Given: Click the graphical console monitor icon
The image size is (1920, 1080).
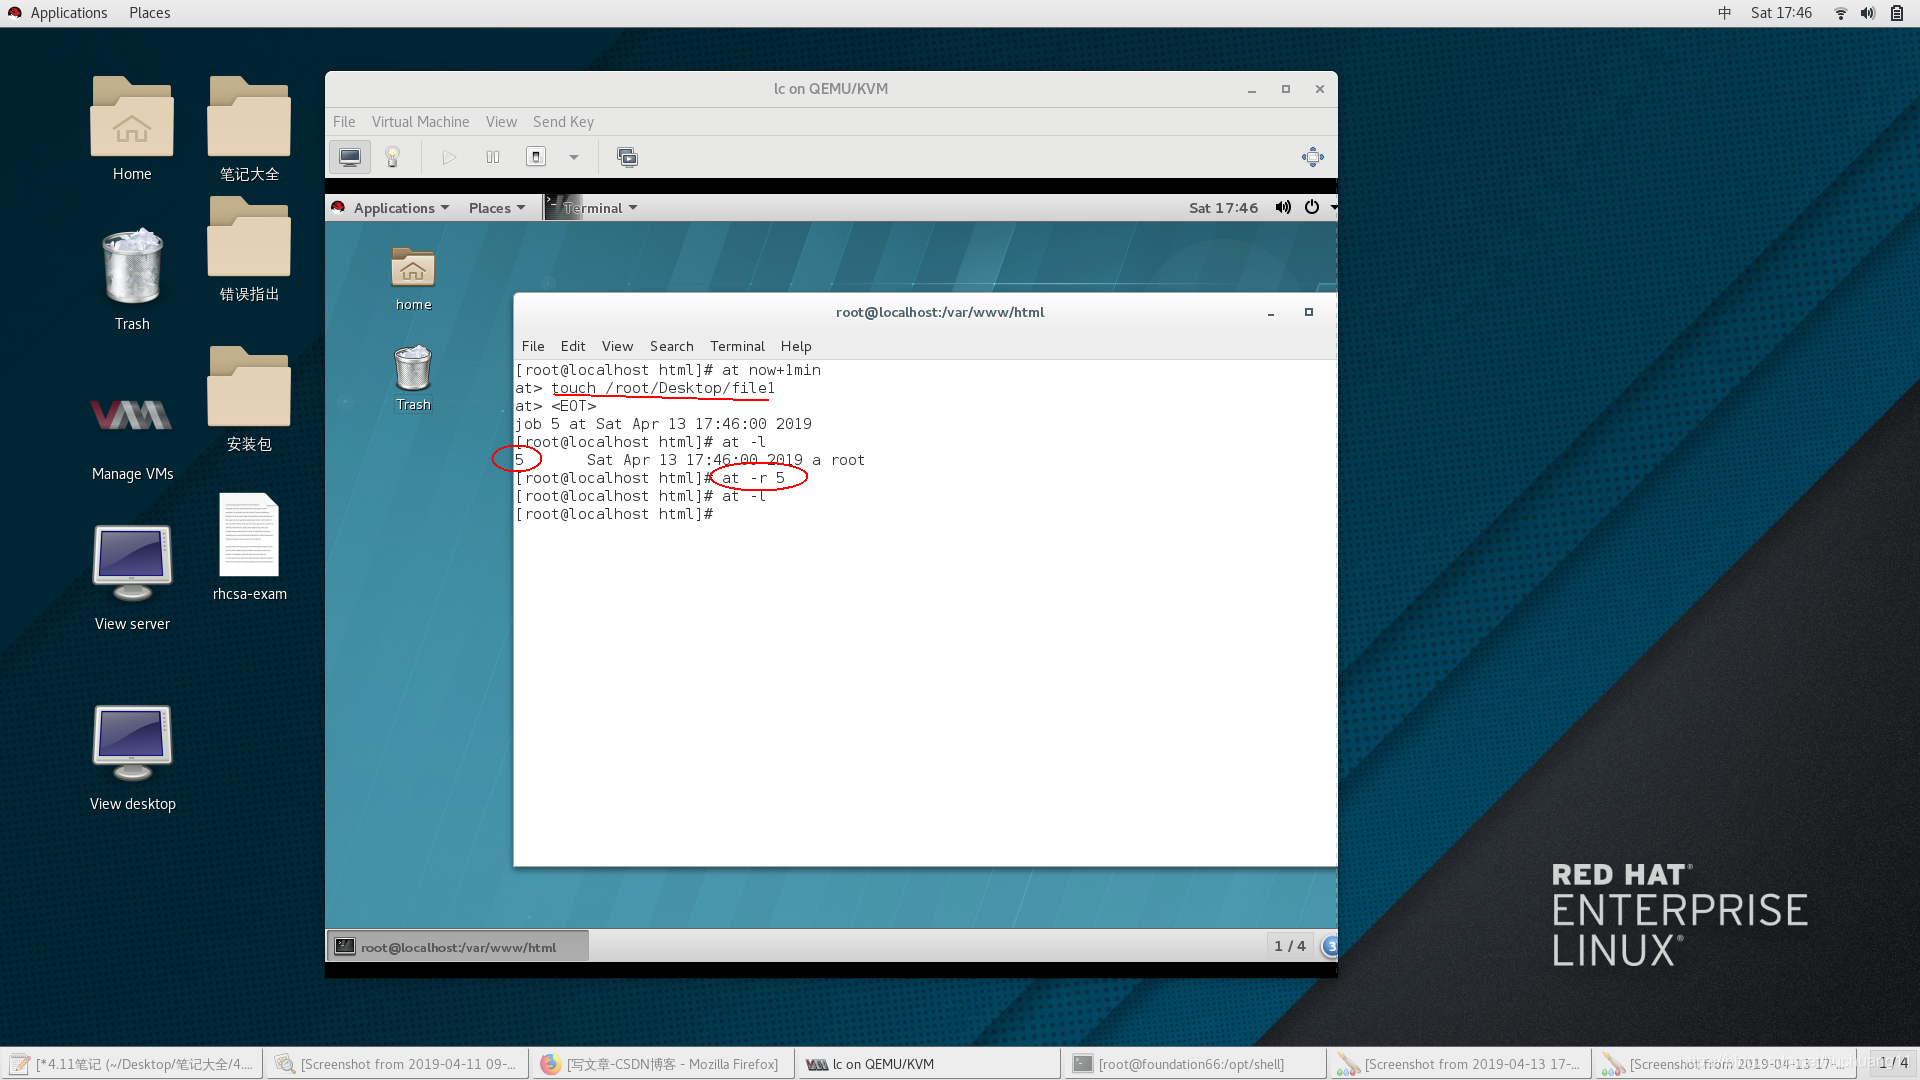Looking at the screenshot, I should coord(350,157).
